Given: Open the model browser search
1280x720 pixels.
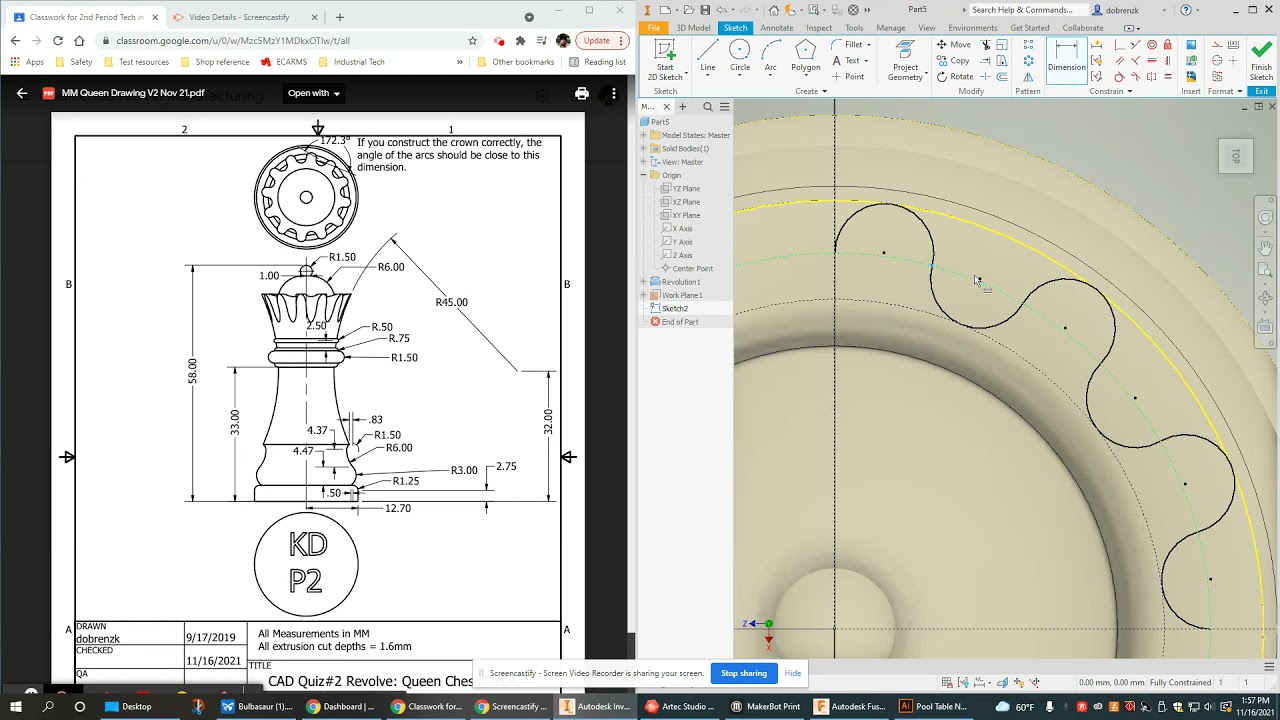Looking at the screenshot, I should pyautogui.click(x=708, y=107).
